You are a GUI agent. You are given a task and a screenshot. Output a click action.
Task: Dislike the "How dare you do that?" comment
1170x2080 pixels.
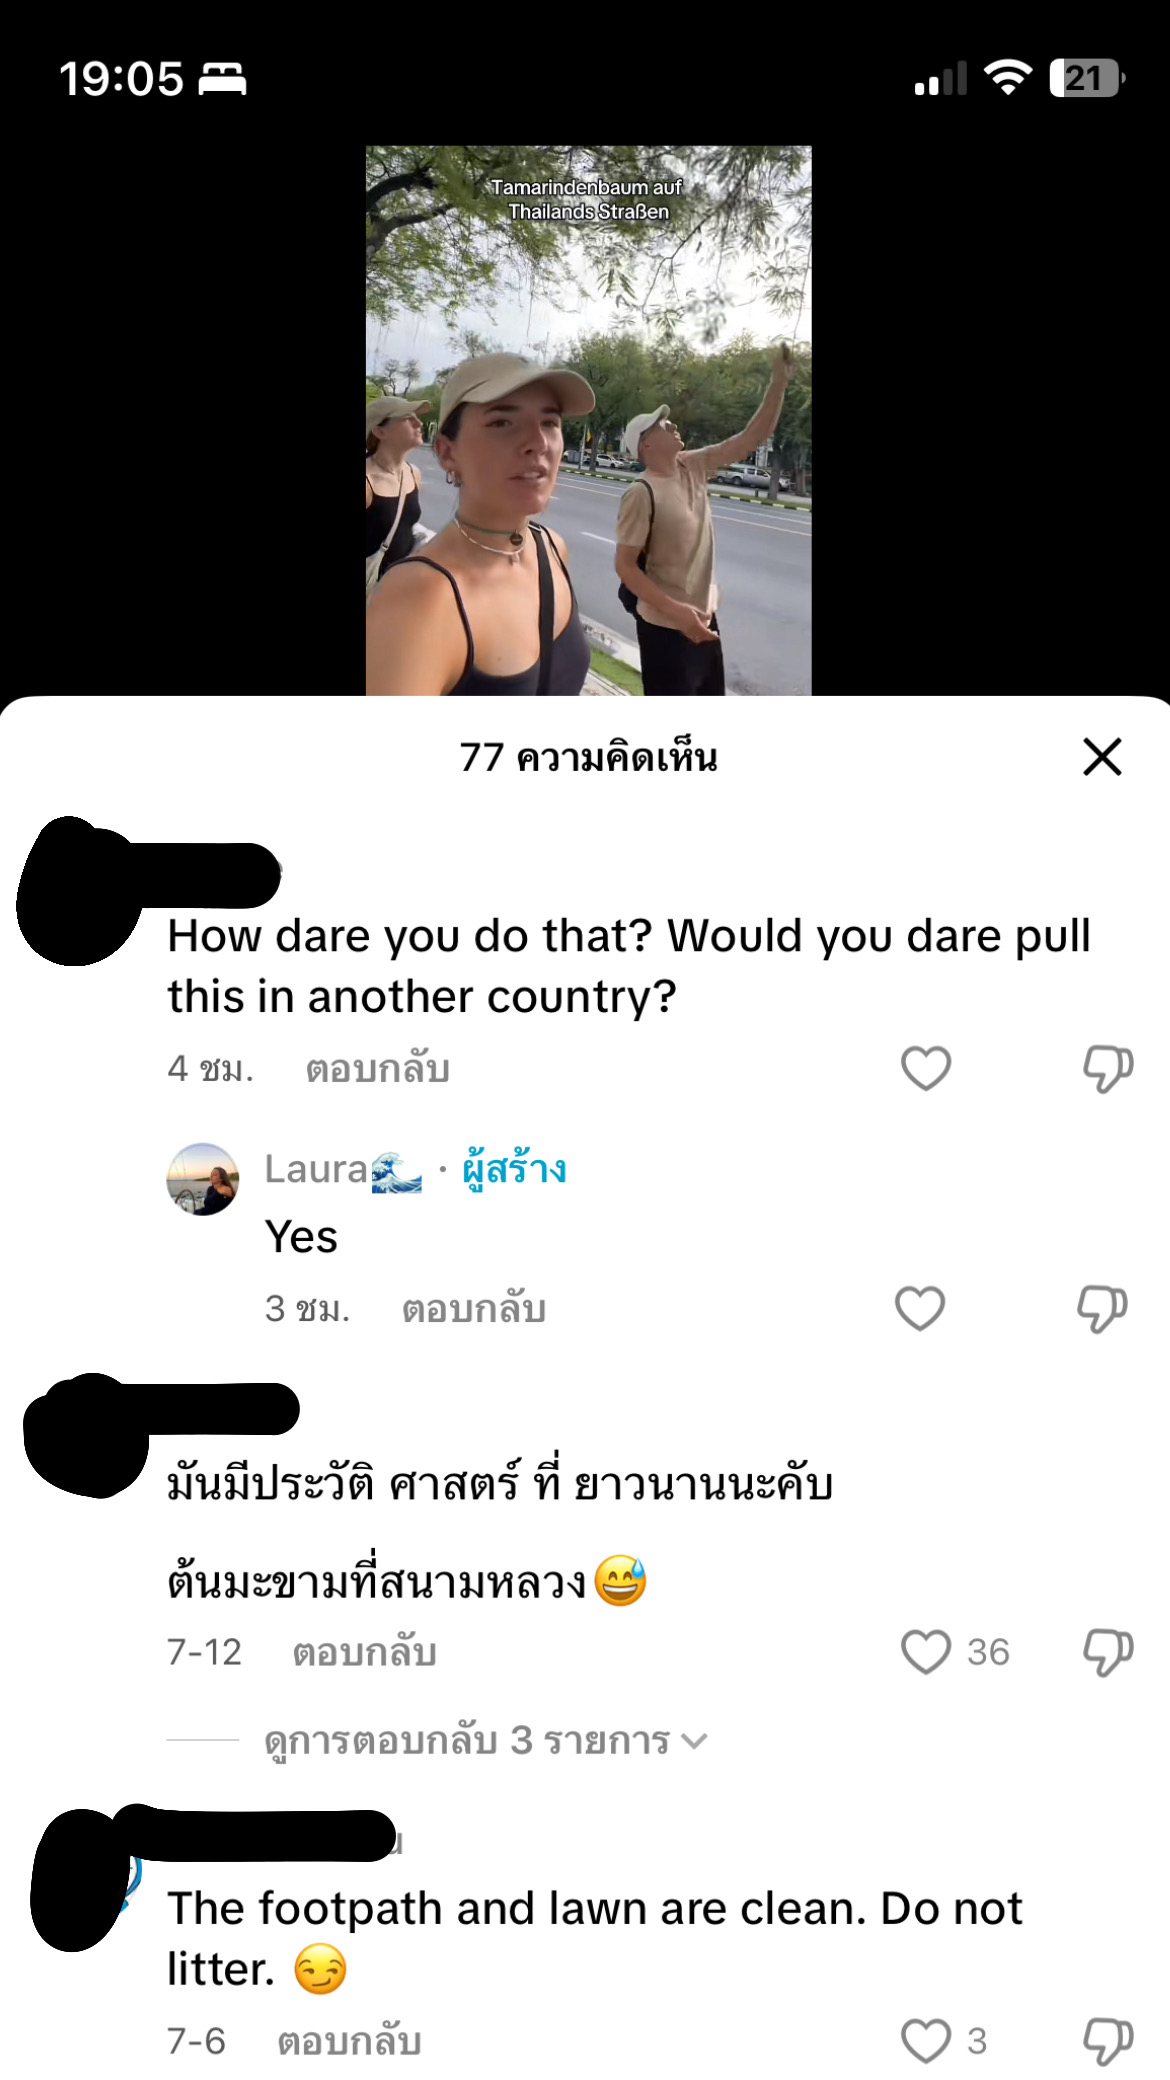(x=1108, y=1068)
